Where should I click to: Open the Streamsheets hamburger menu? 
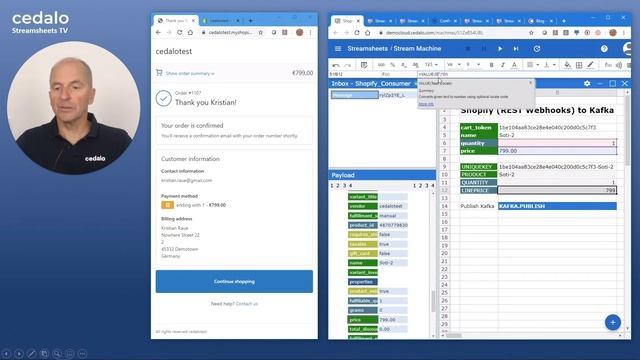[338, 49]
